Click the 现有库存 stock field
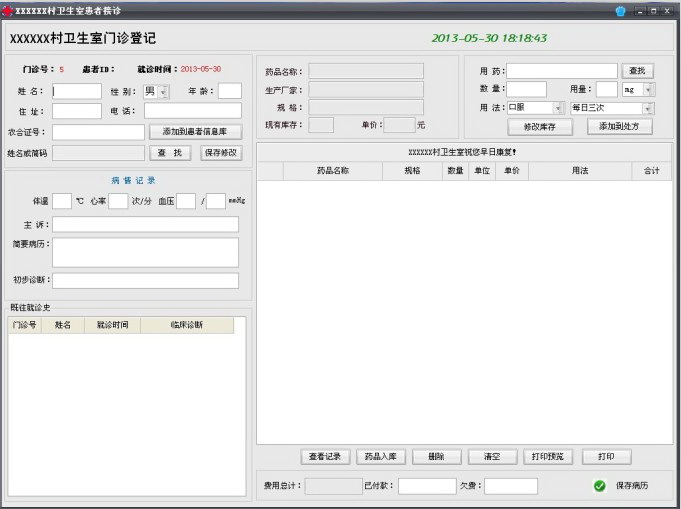 (x=321, y=125)
